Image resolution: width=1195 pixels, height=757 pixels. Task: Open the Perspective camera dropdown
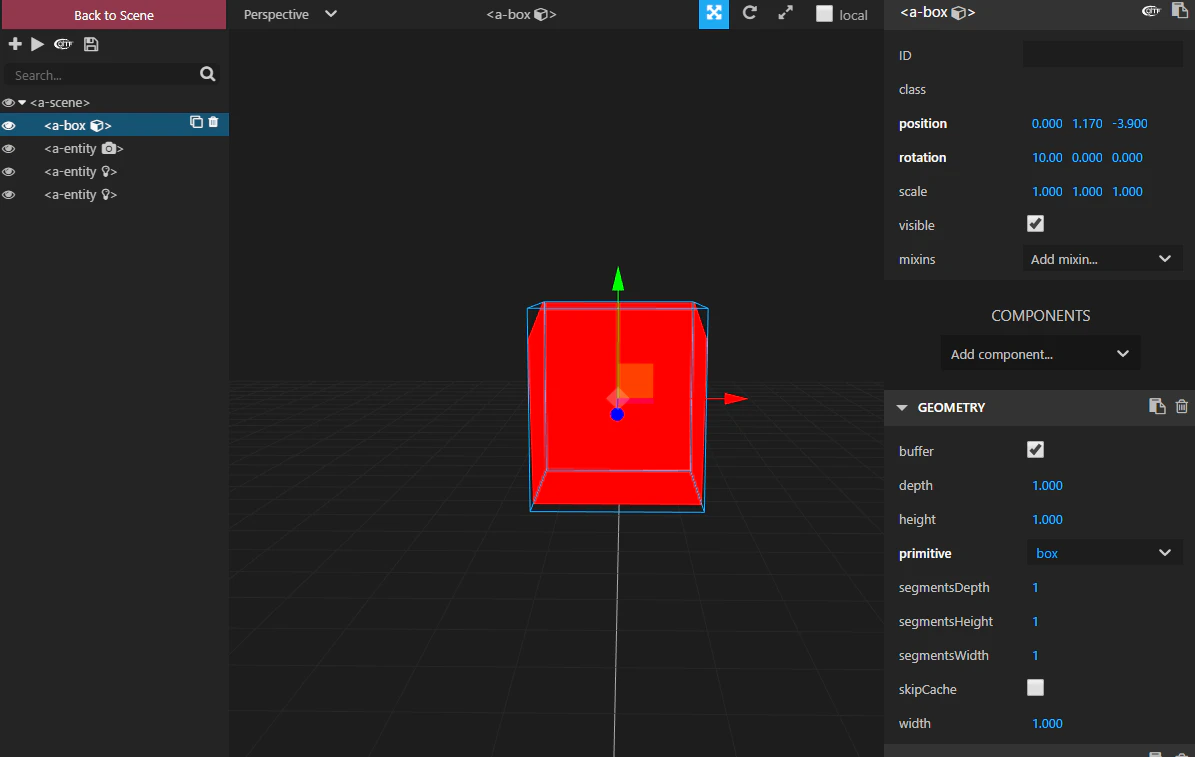point(290,14)
